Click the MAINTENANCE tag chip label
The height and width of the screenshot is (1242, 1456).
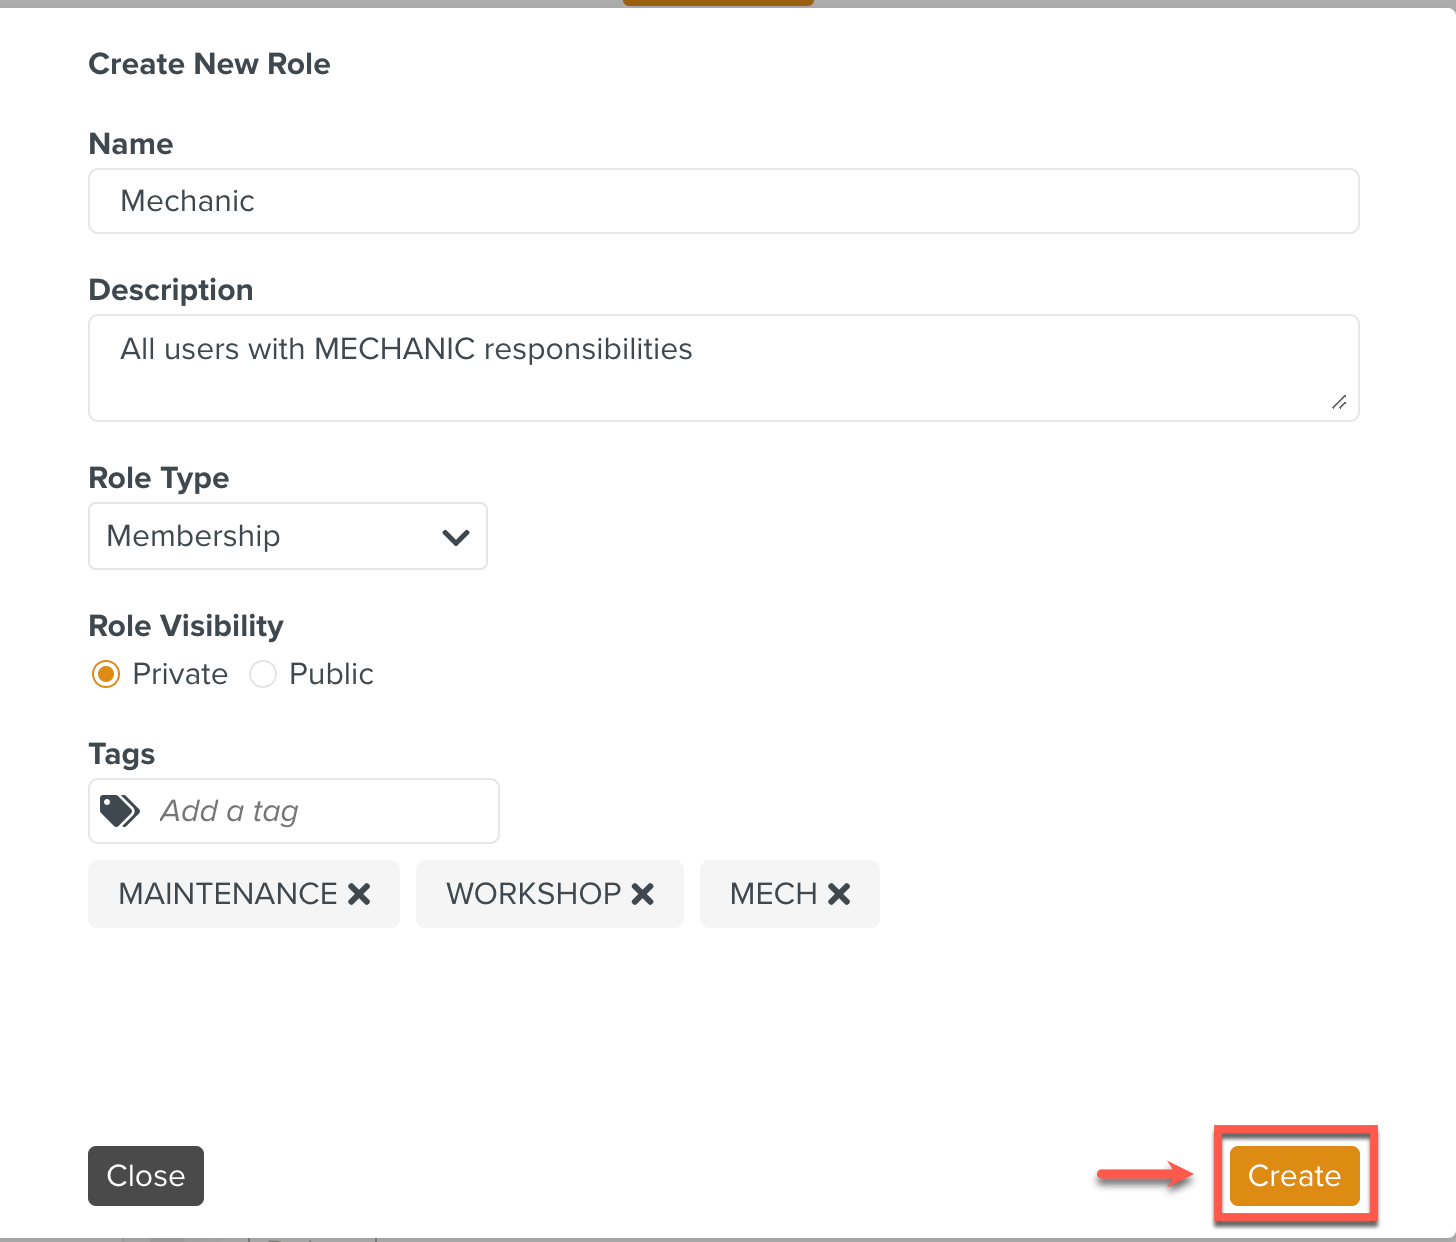tap(228, 894)
